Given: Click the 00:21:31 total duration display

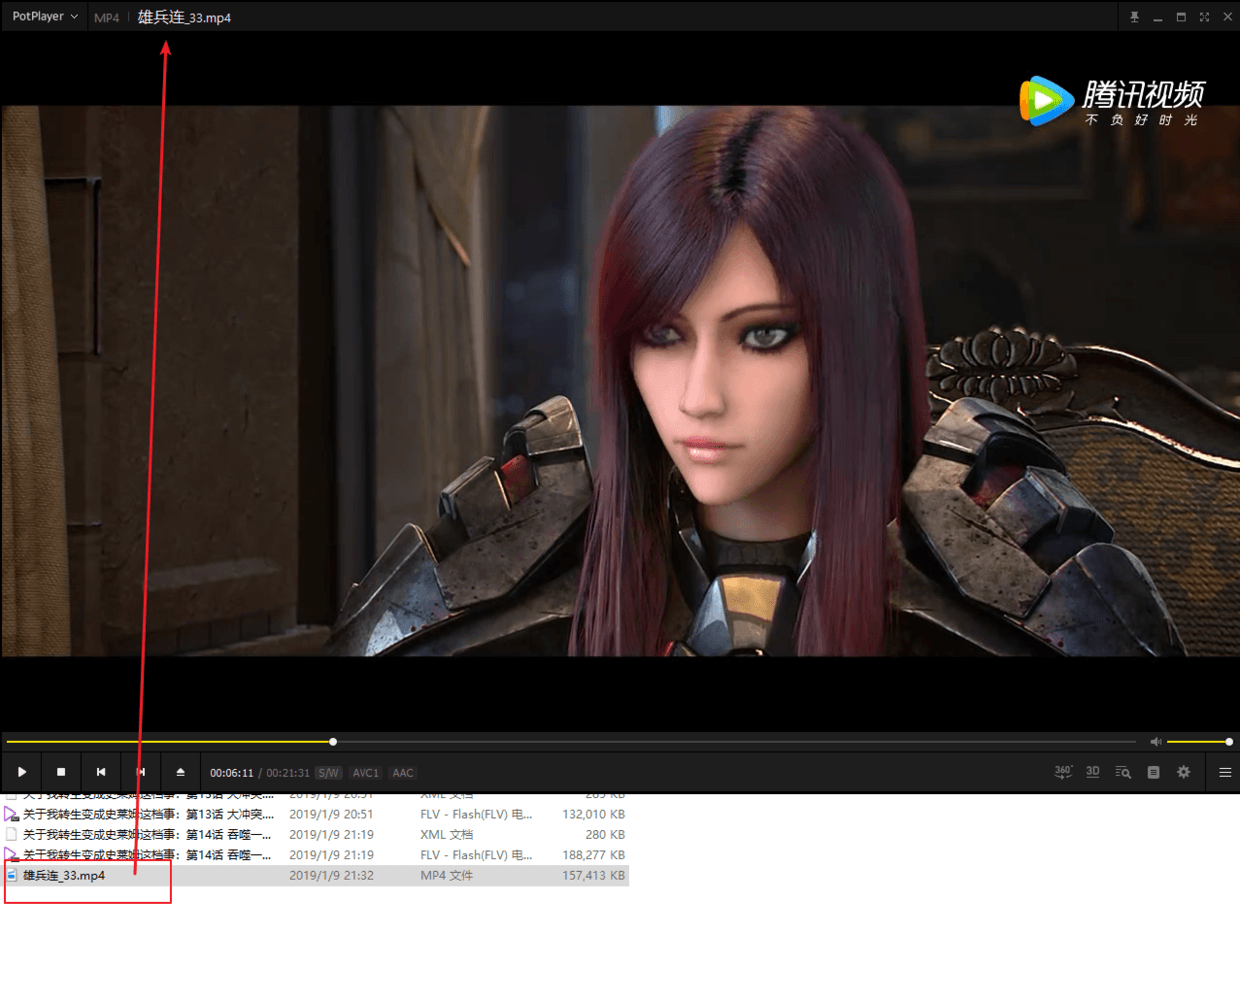Looking at the screenshot, I should (x=288, y=773).
